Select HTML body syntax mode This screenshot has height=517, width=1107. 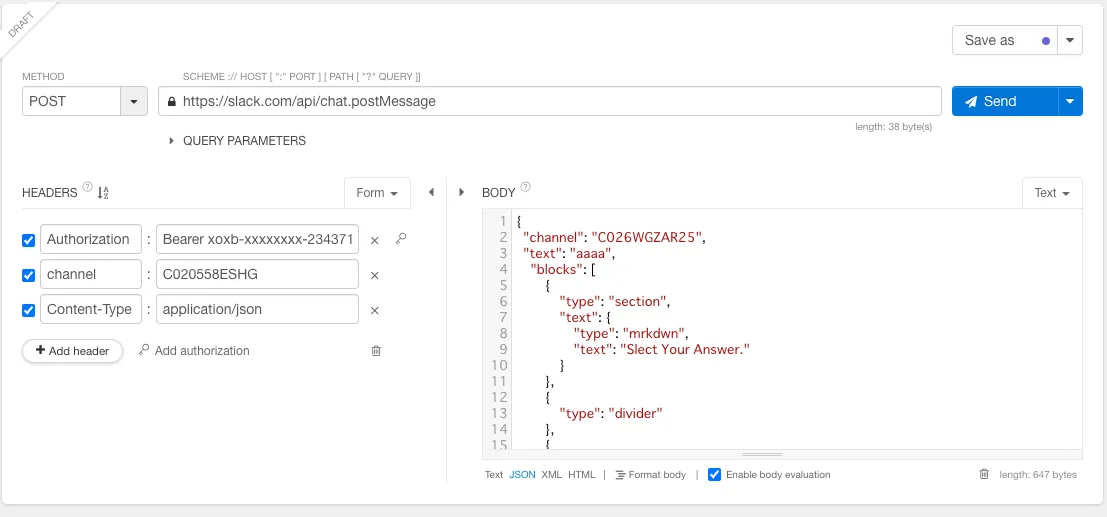click(x=581, y=474)
